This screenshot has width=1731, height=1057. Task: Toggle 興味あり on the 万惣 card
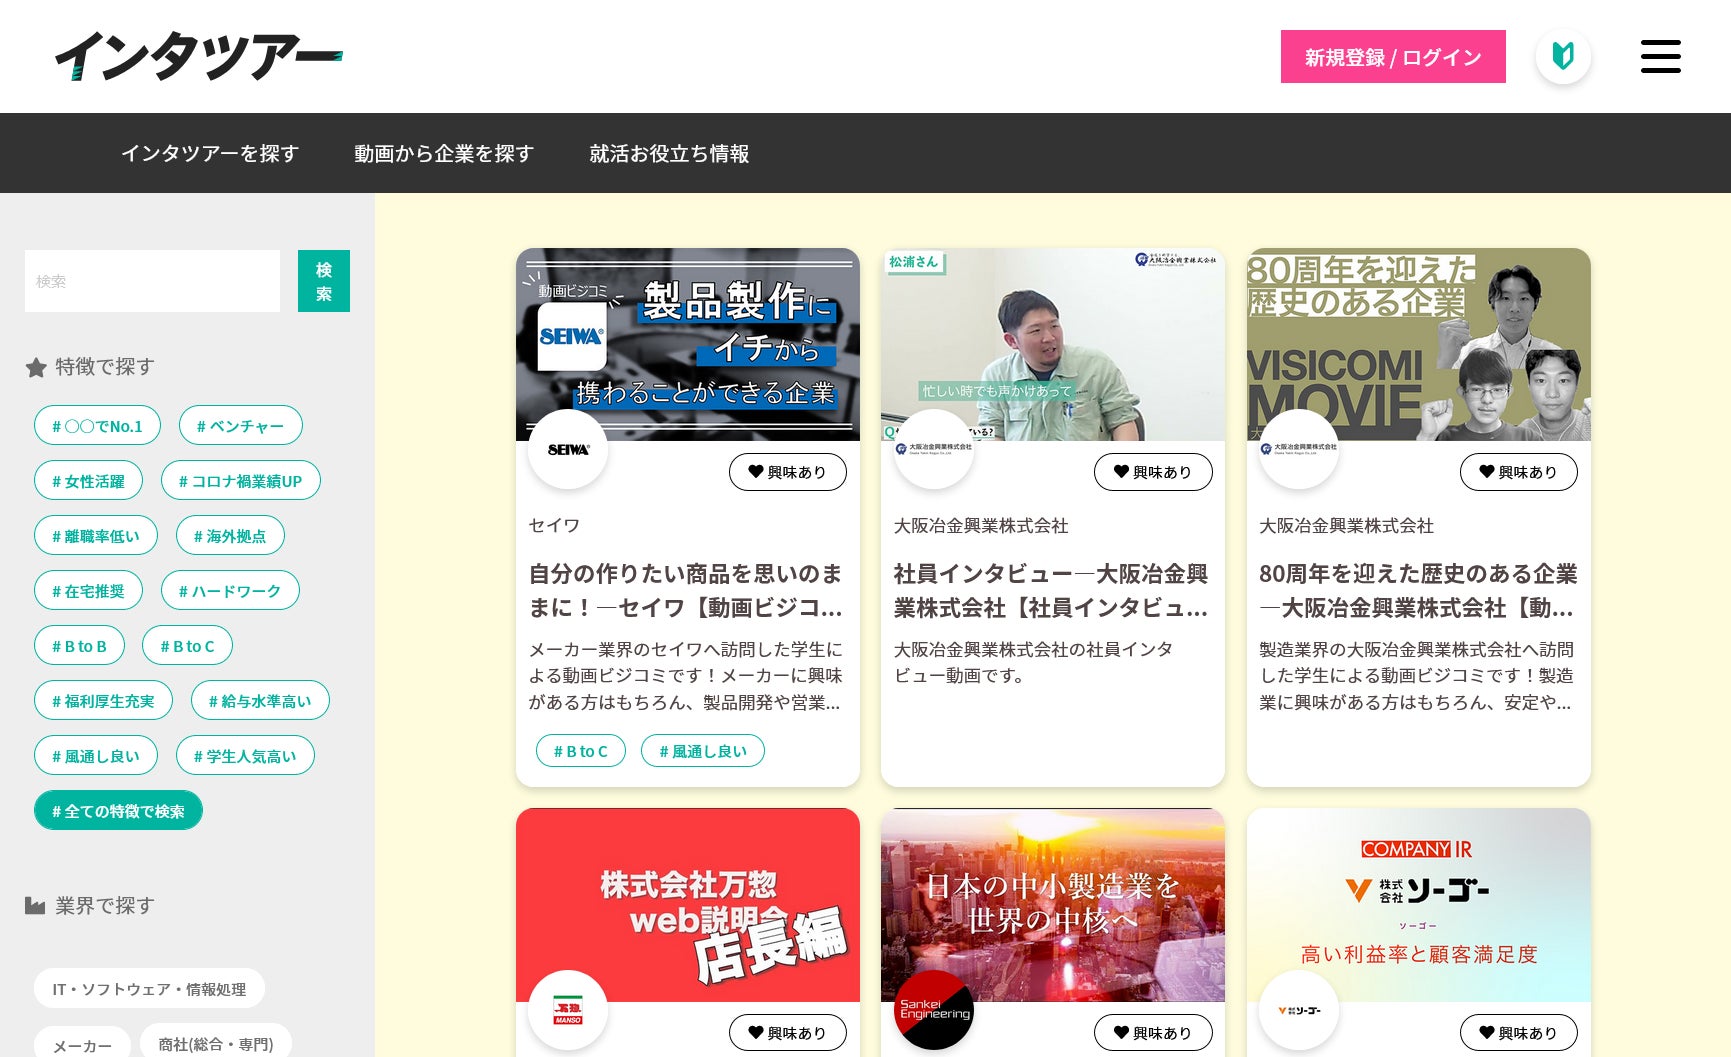click(788, 1033)
